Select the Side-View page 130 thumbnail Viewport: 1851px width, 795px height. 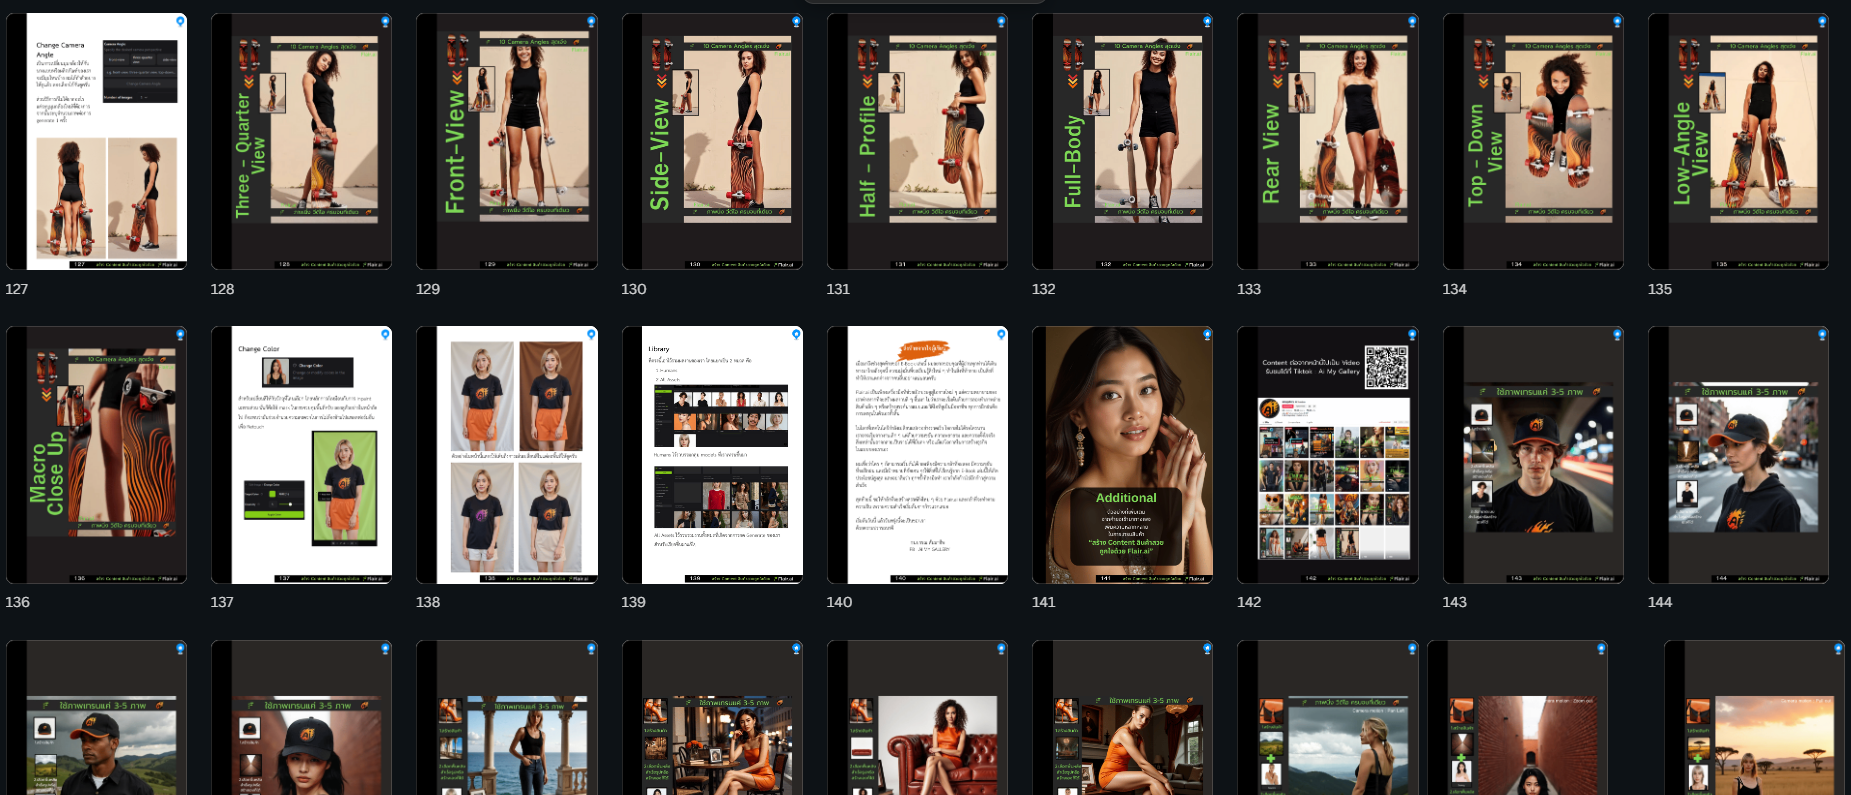click(712, 141)
